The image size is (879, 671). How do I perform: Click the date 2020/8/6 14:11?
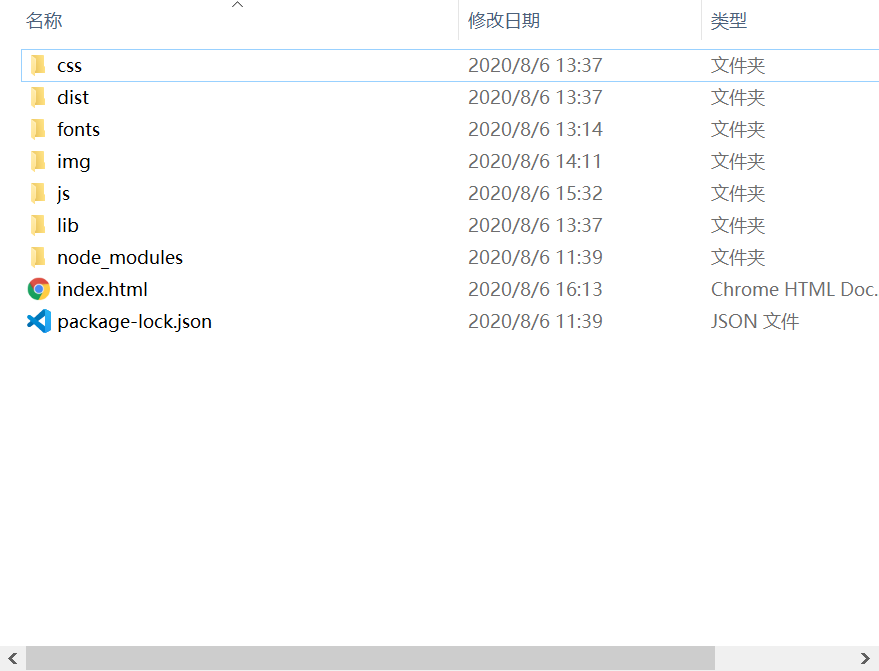[535, 161]
